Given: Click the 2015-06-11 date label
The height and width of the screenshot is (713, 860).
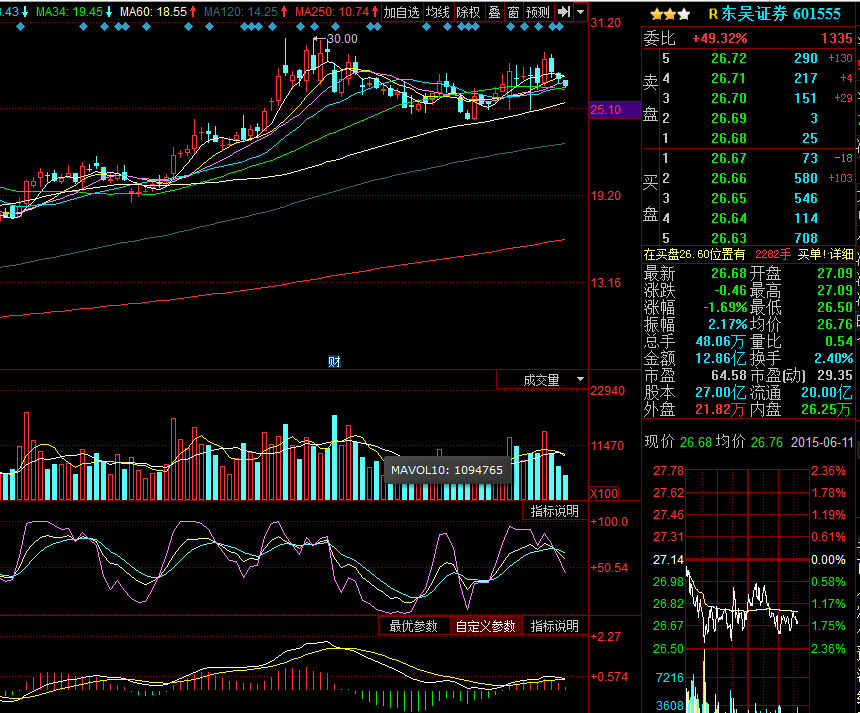Looking at the screenshot, I should [x=822, y=442].
